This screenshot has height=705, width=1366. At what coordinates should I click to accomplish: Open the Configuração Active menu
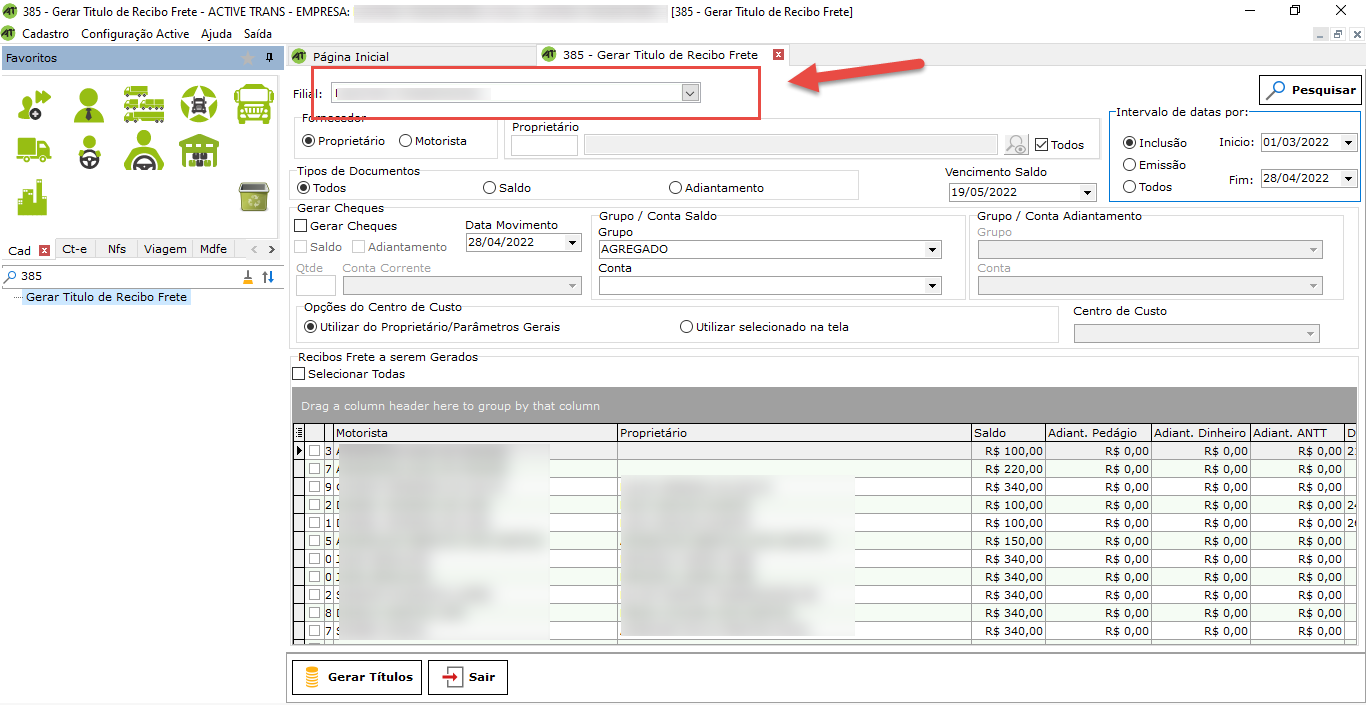tap(134, 34)
